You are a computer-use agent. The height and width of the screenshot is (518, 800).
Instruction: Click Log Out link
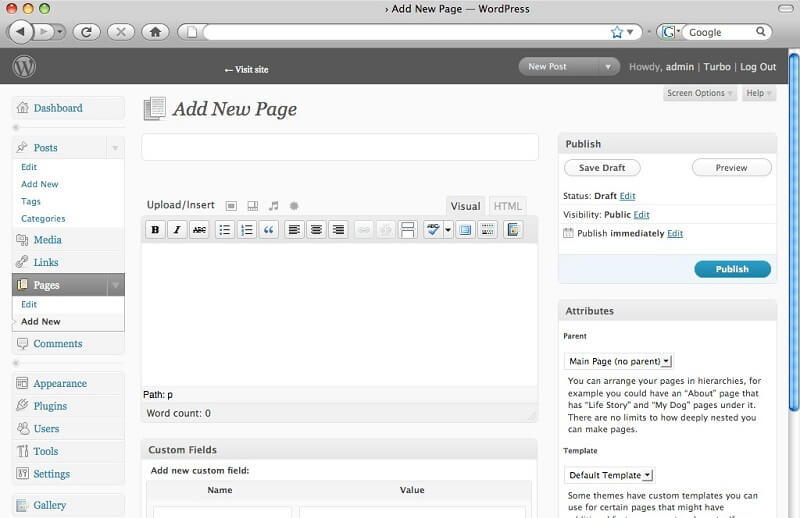coord(758,67)
